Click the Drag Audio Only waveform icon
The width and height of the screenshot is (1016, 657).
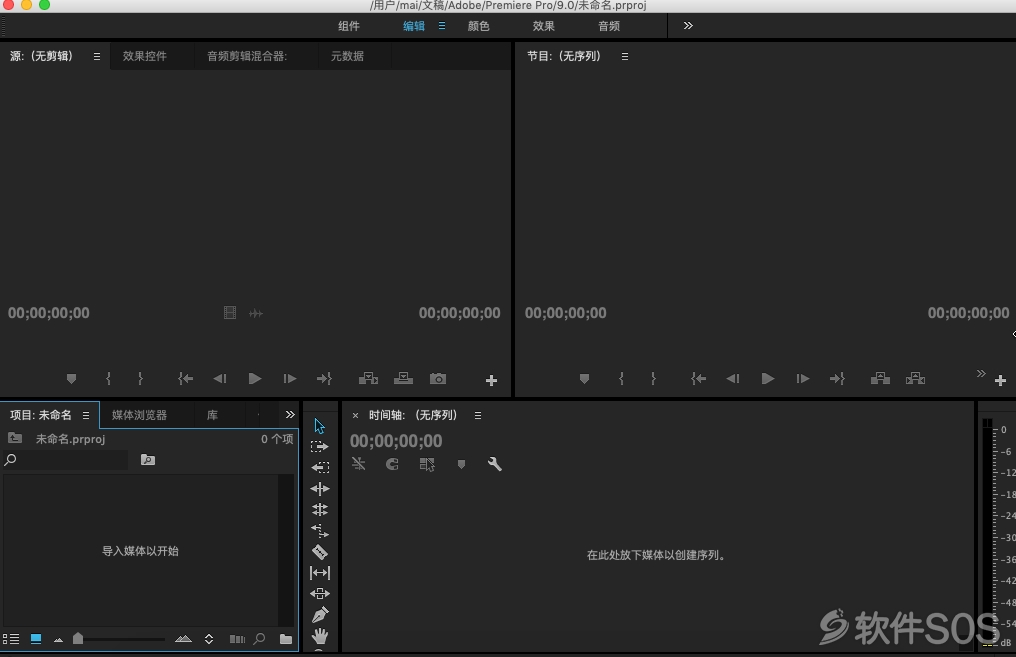(x=256, y=314)
